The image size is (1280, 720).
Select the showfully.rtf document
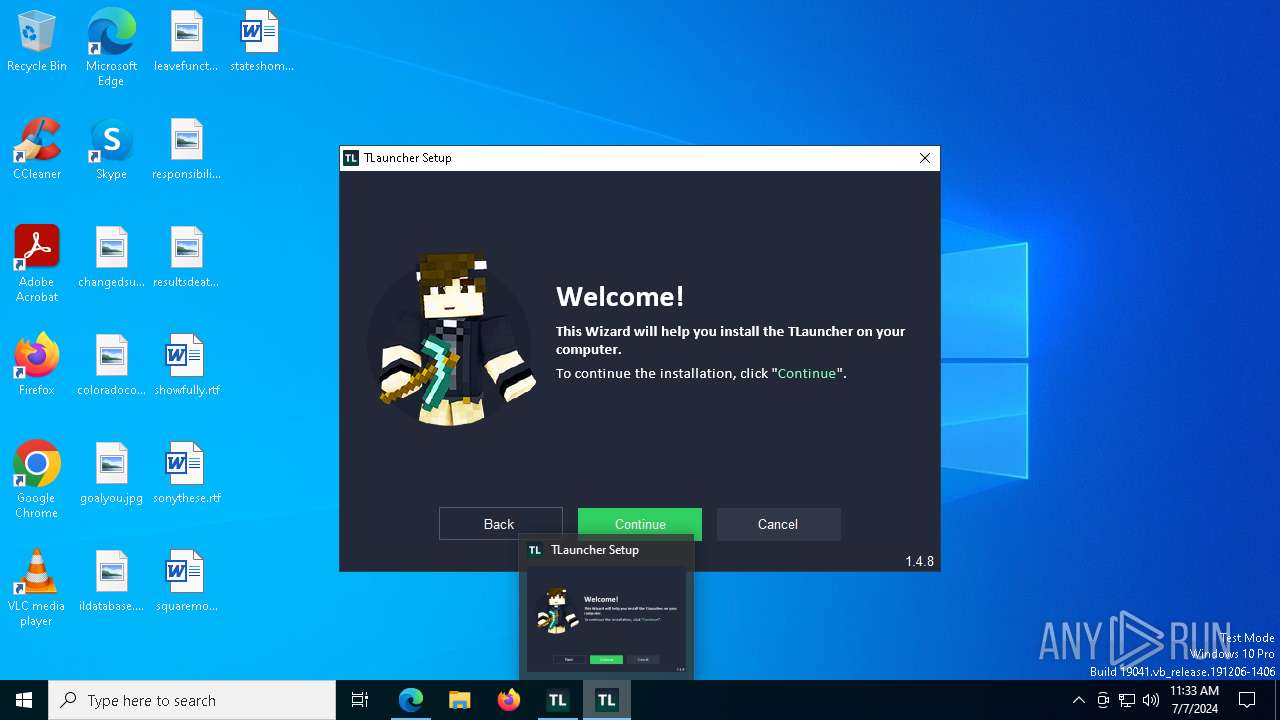click(186, 366)
